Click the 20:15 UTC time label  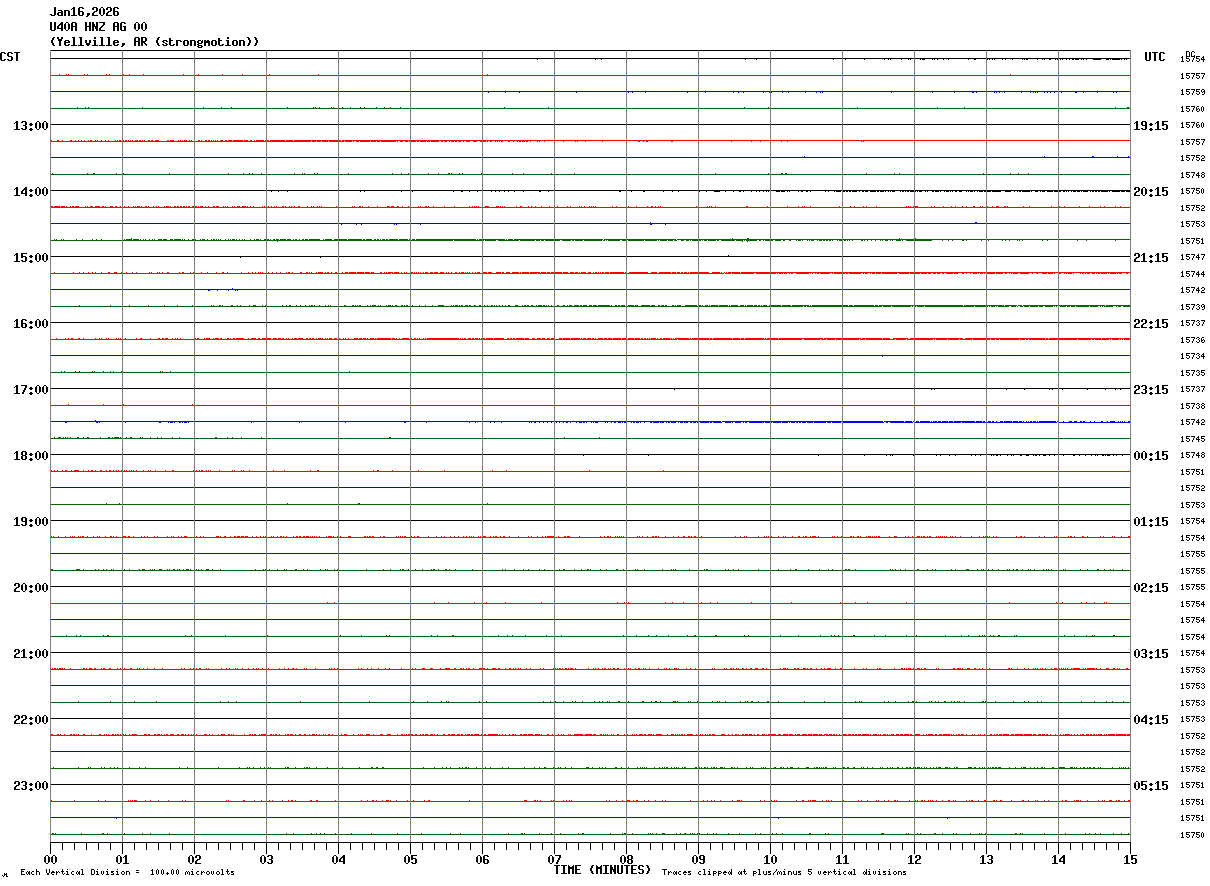pyautogui.click(x=1151, y=192)
